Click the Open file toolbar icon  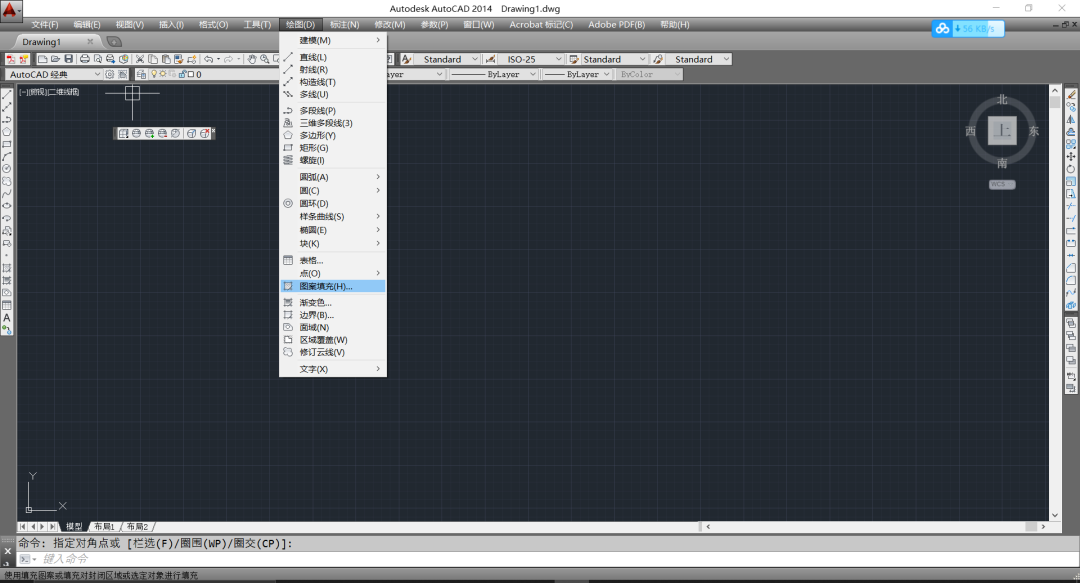56,59
